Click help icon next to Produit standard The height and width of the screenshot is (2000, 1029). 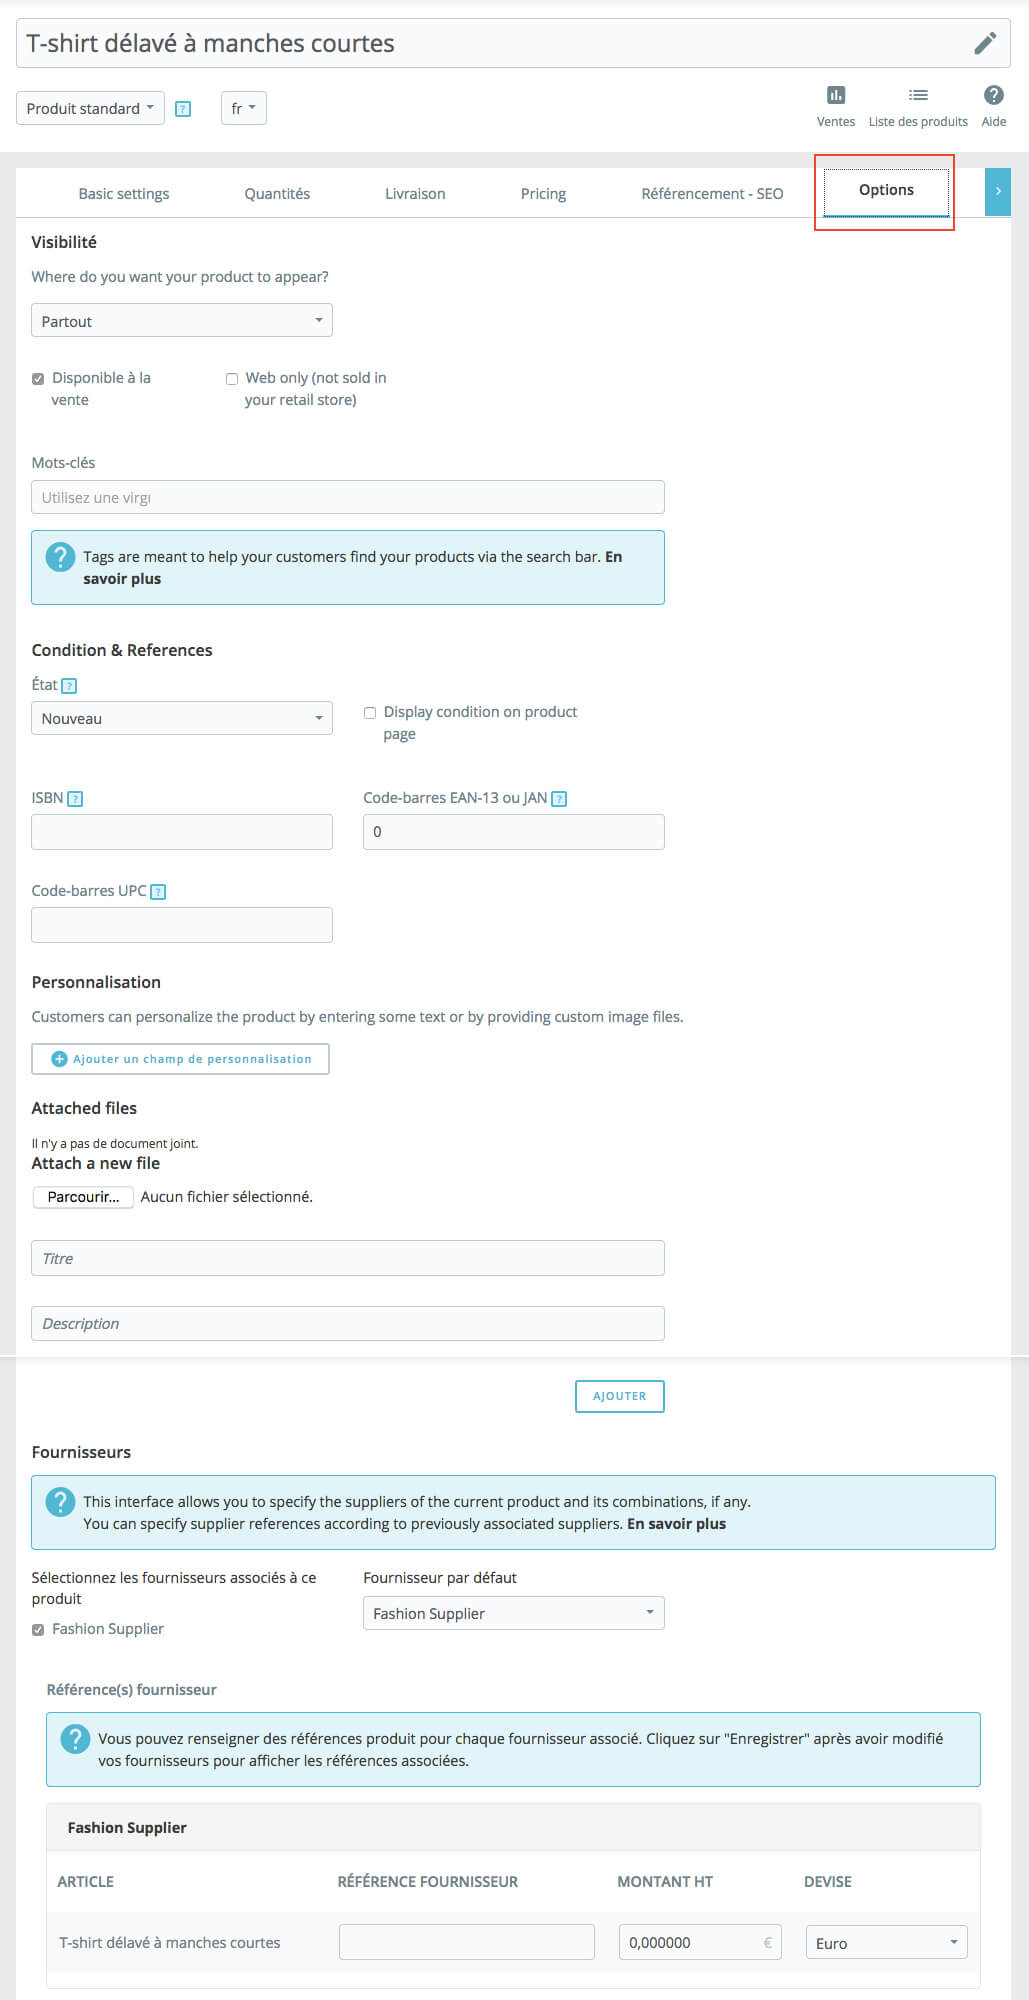183,109
